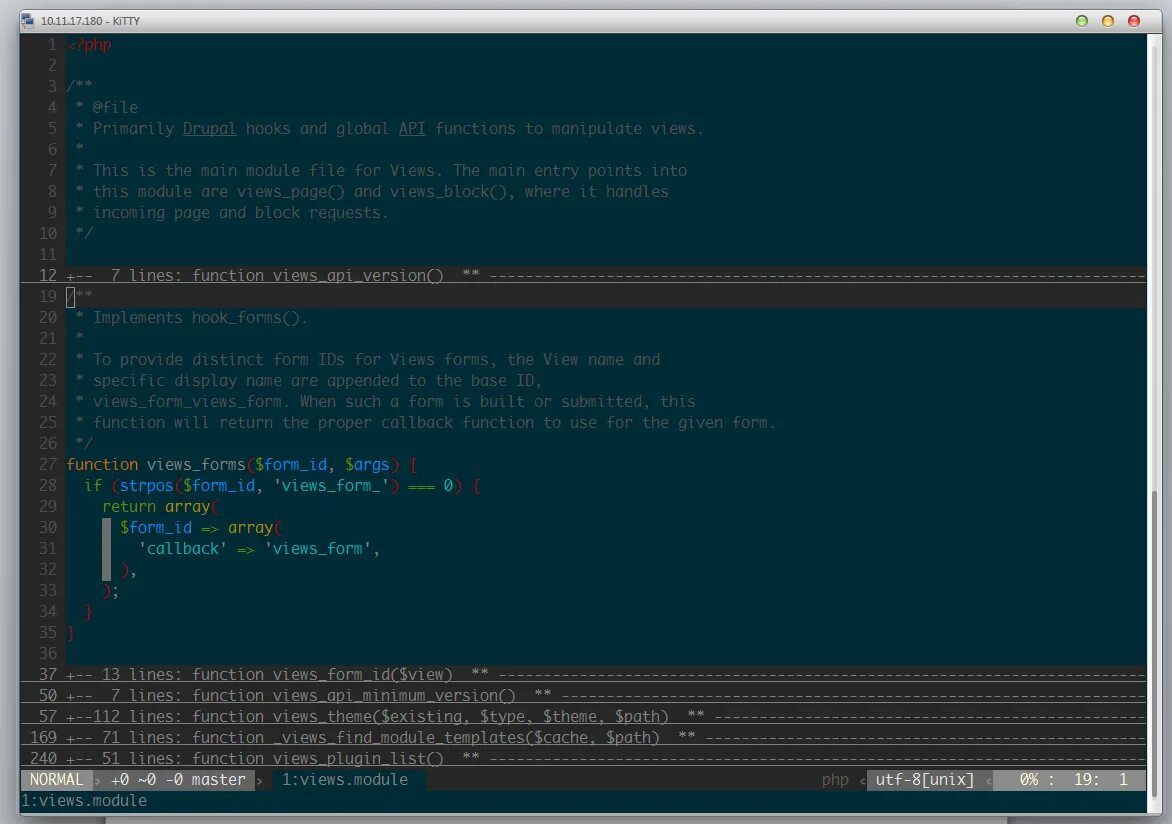Click line number 19 in the gutter

click(48, 296)
